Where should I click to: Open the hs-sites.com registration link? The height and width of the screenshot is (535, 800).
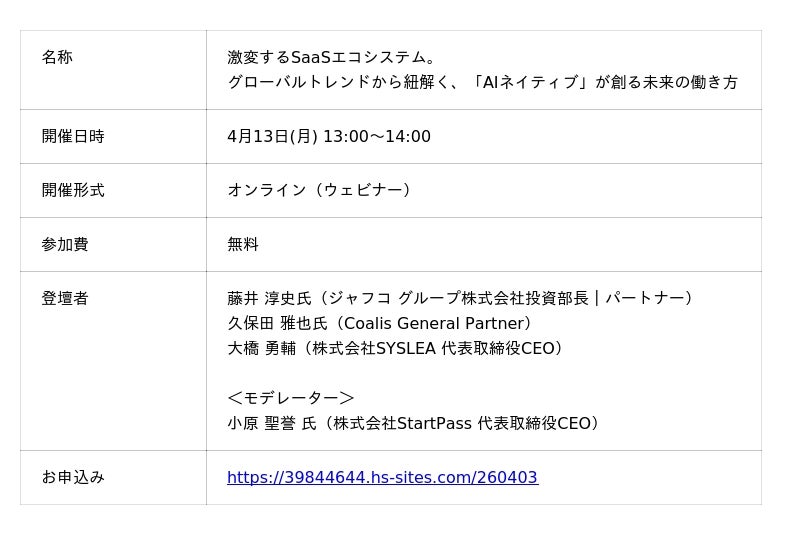(382, 478)
